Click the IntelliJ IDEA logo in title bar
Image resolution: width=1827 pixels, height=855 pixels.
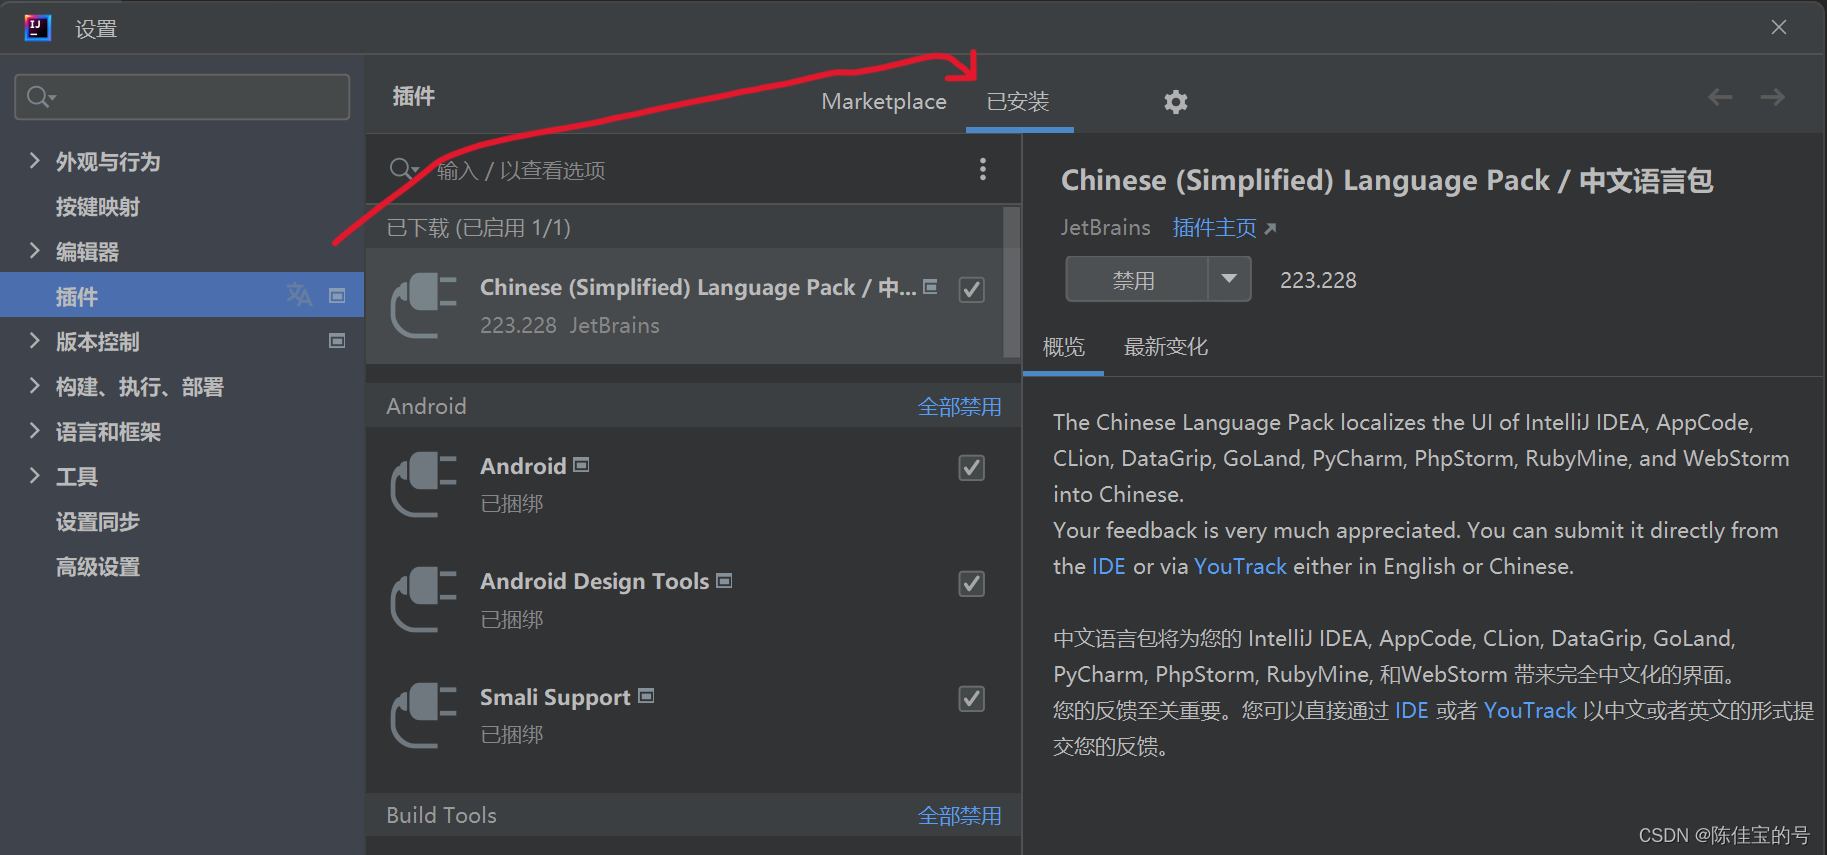pos(38,28)
